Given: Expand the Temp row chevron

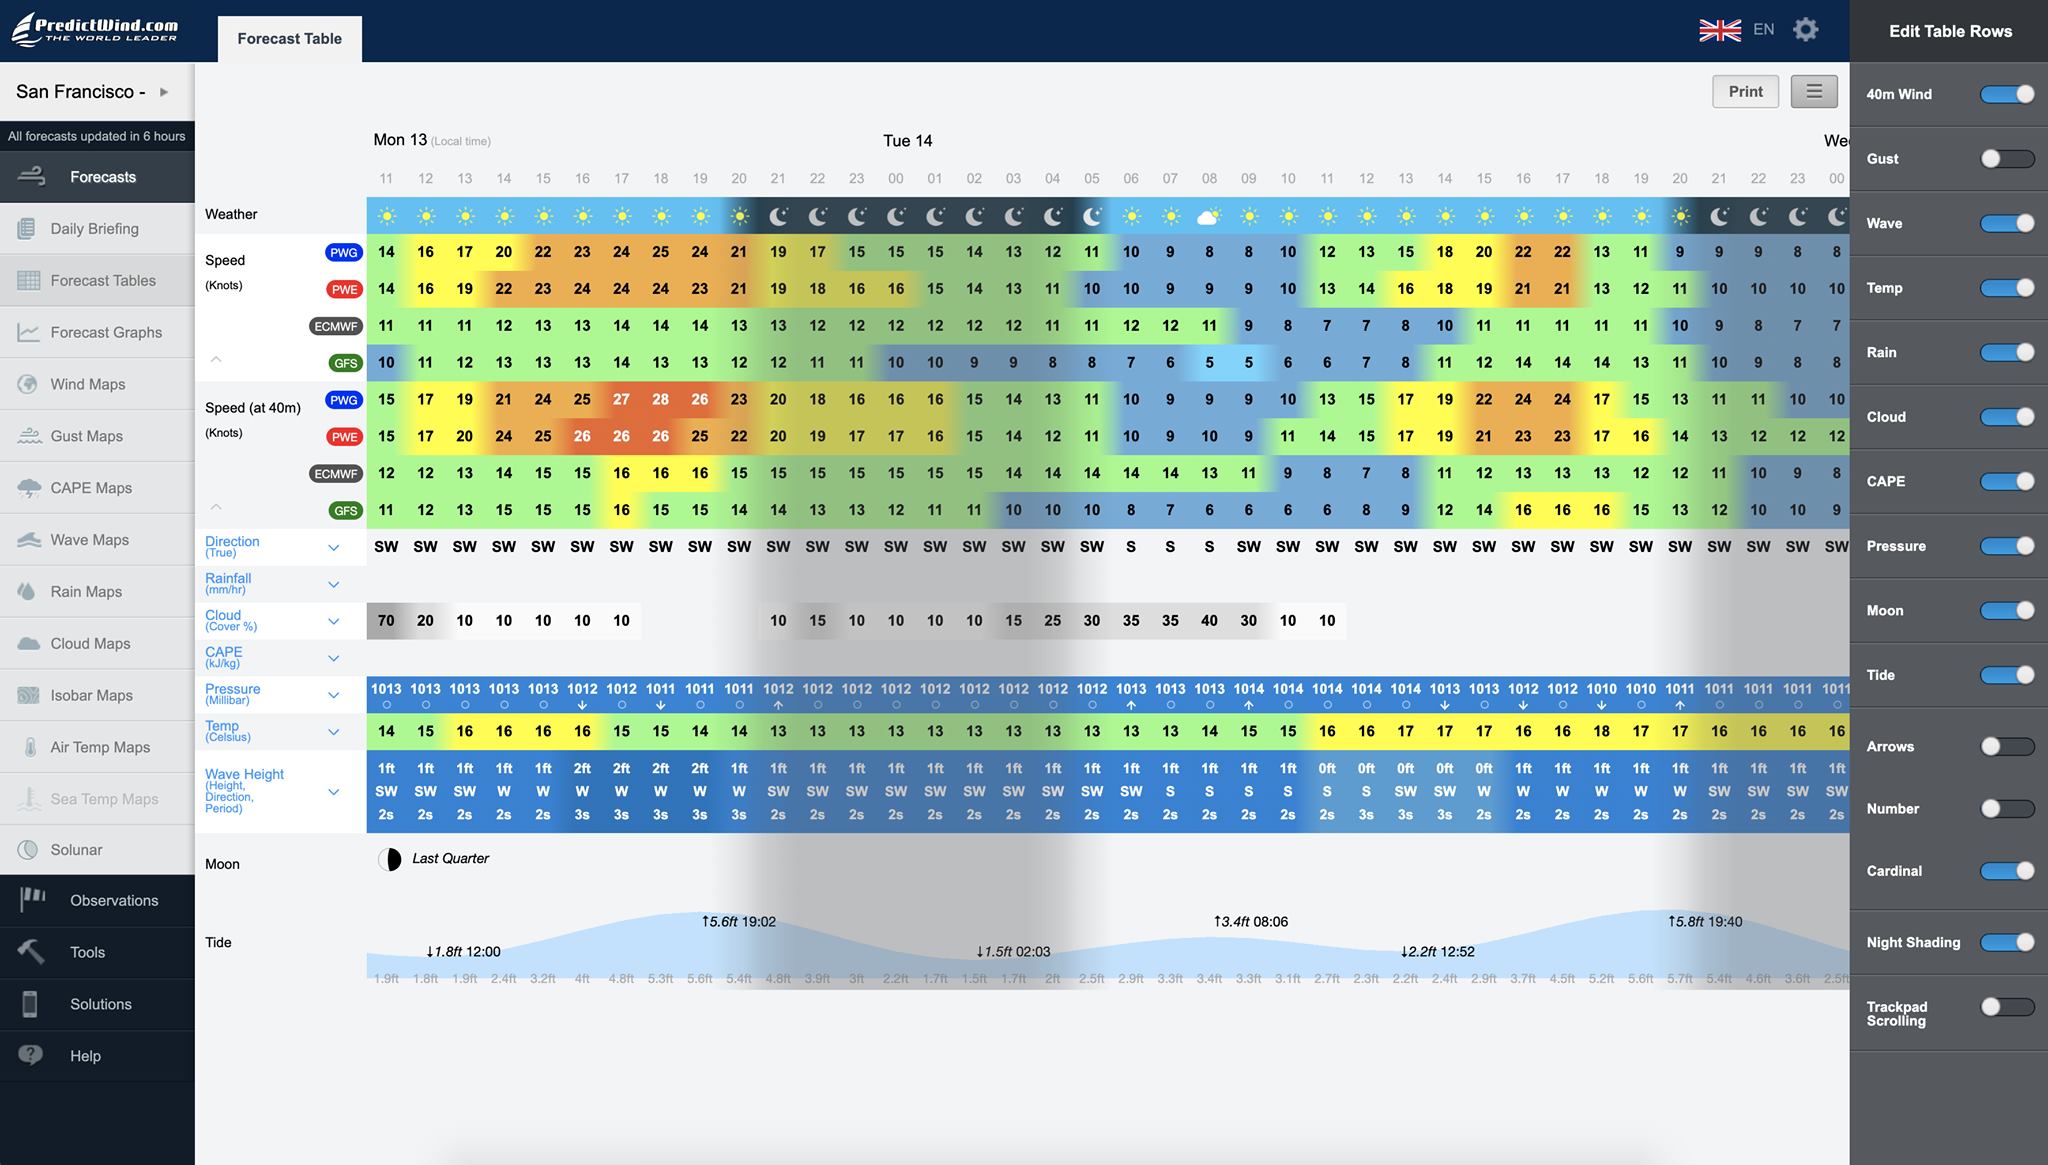Looking at the screenshot, I should point(334,732).
